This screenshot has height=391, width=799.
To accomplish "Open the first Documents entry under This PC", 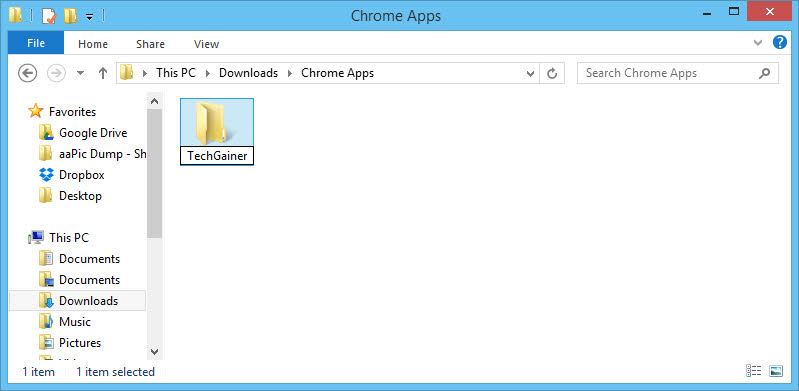I will pos(89,259).
